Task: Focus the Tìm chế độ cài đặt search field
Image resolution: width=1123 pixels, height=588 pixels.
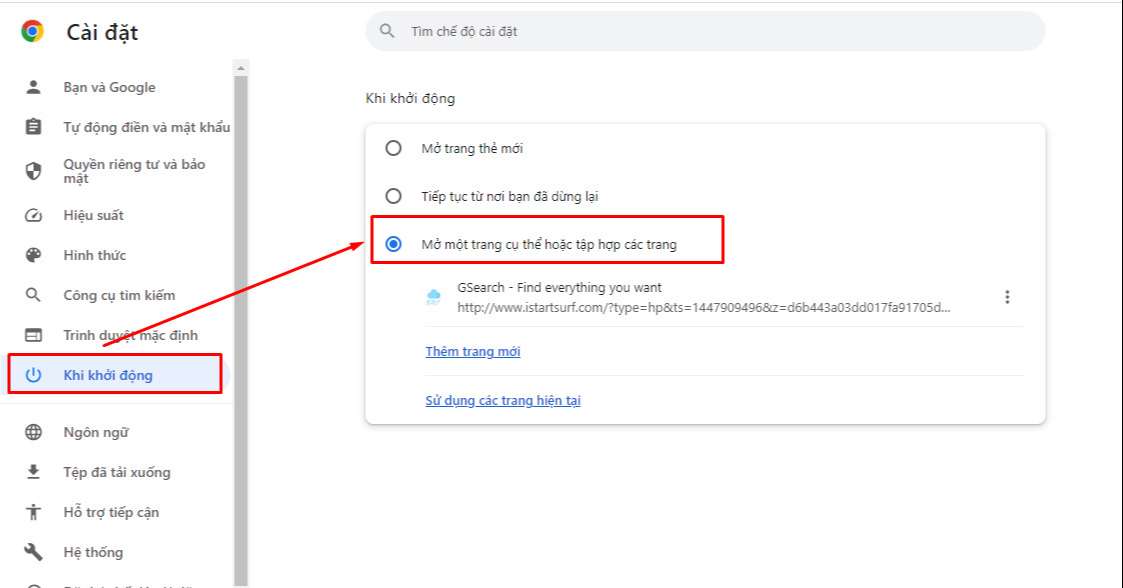Action: point(705,31)
